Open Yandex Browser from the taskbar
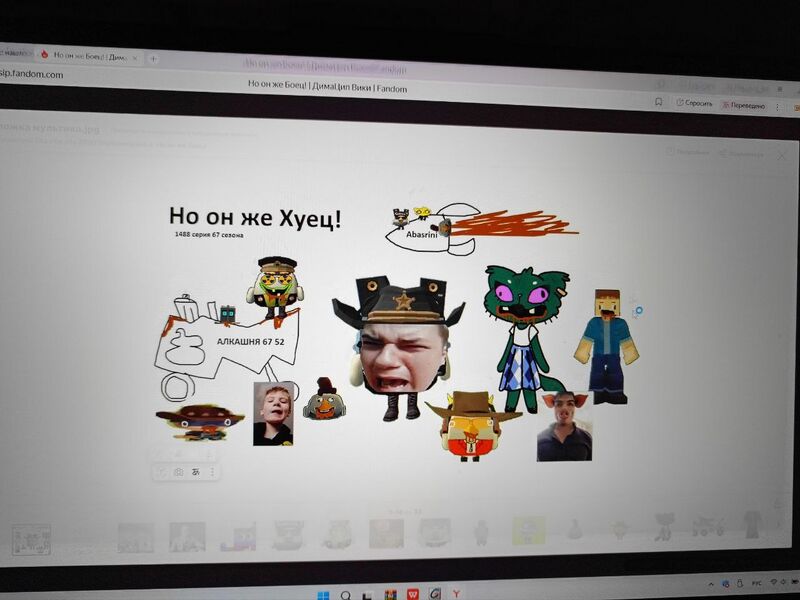800x600 pixels. [459, 594]
